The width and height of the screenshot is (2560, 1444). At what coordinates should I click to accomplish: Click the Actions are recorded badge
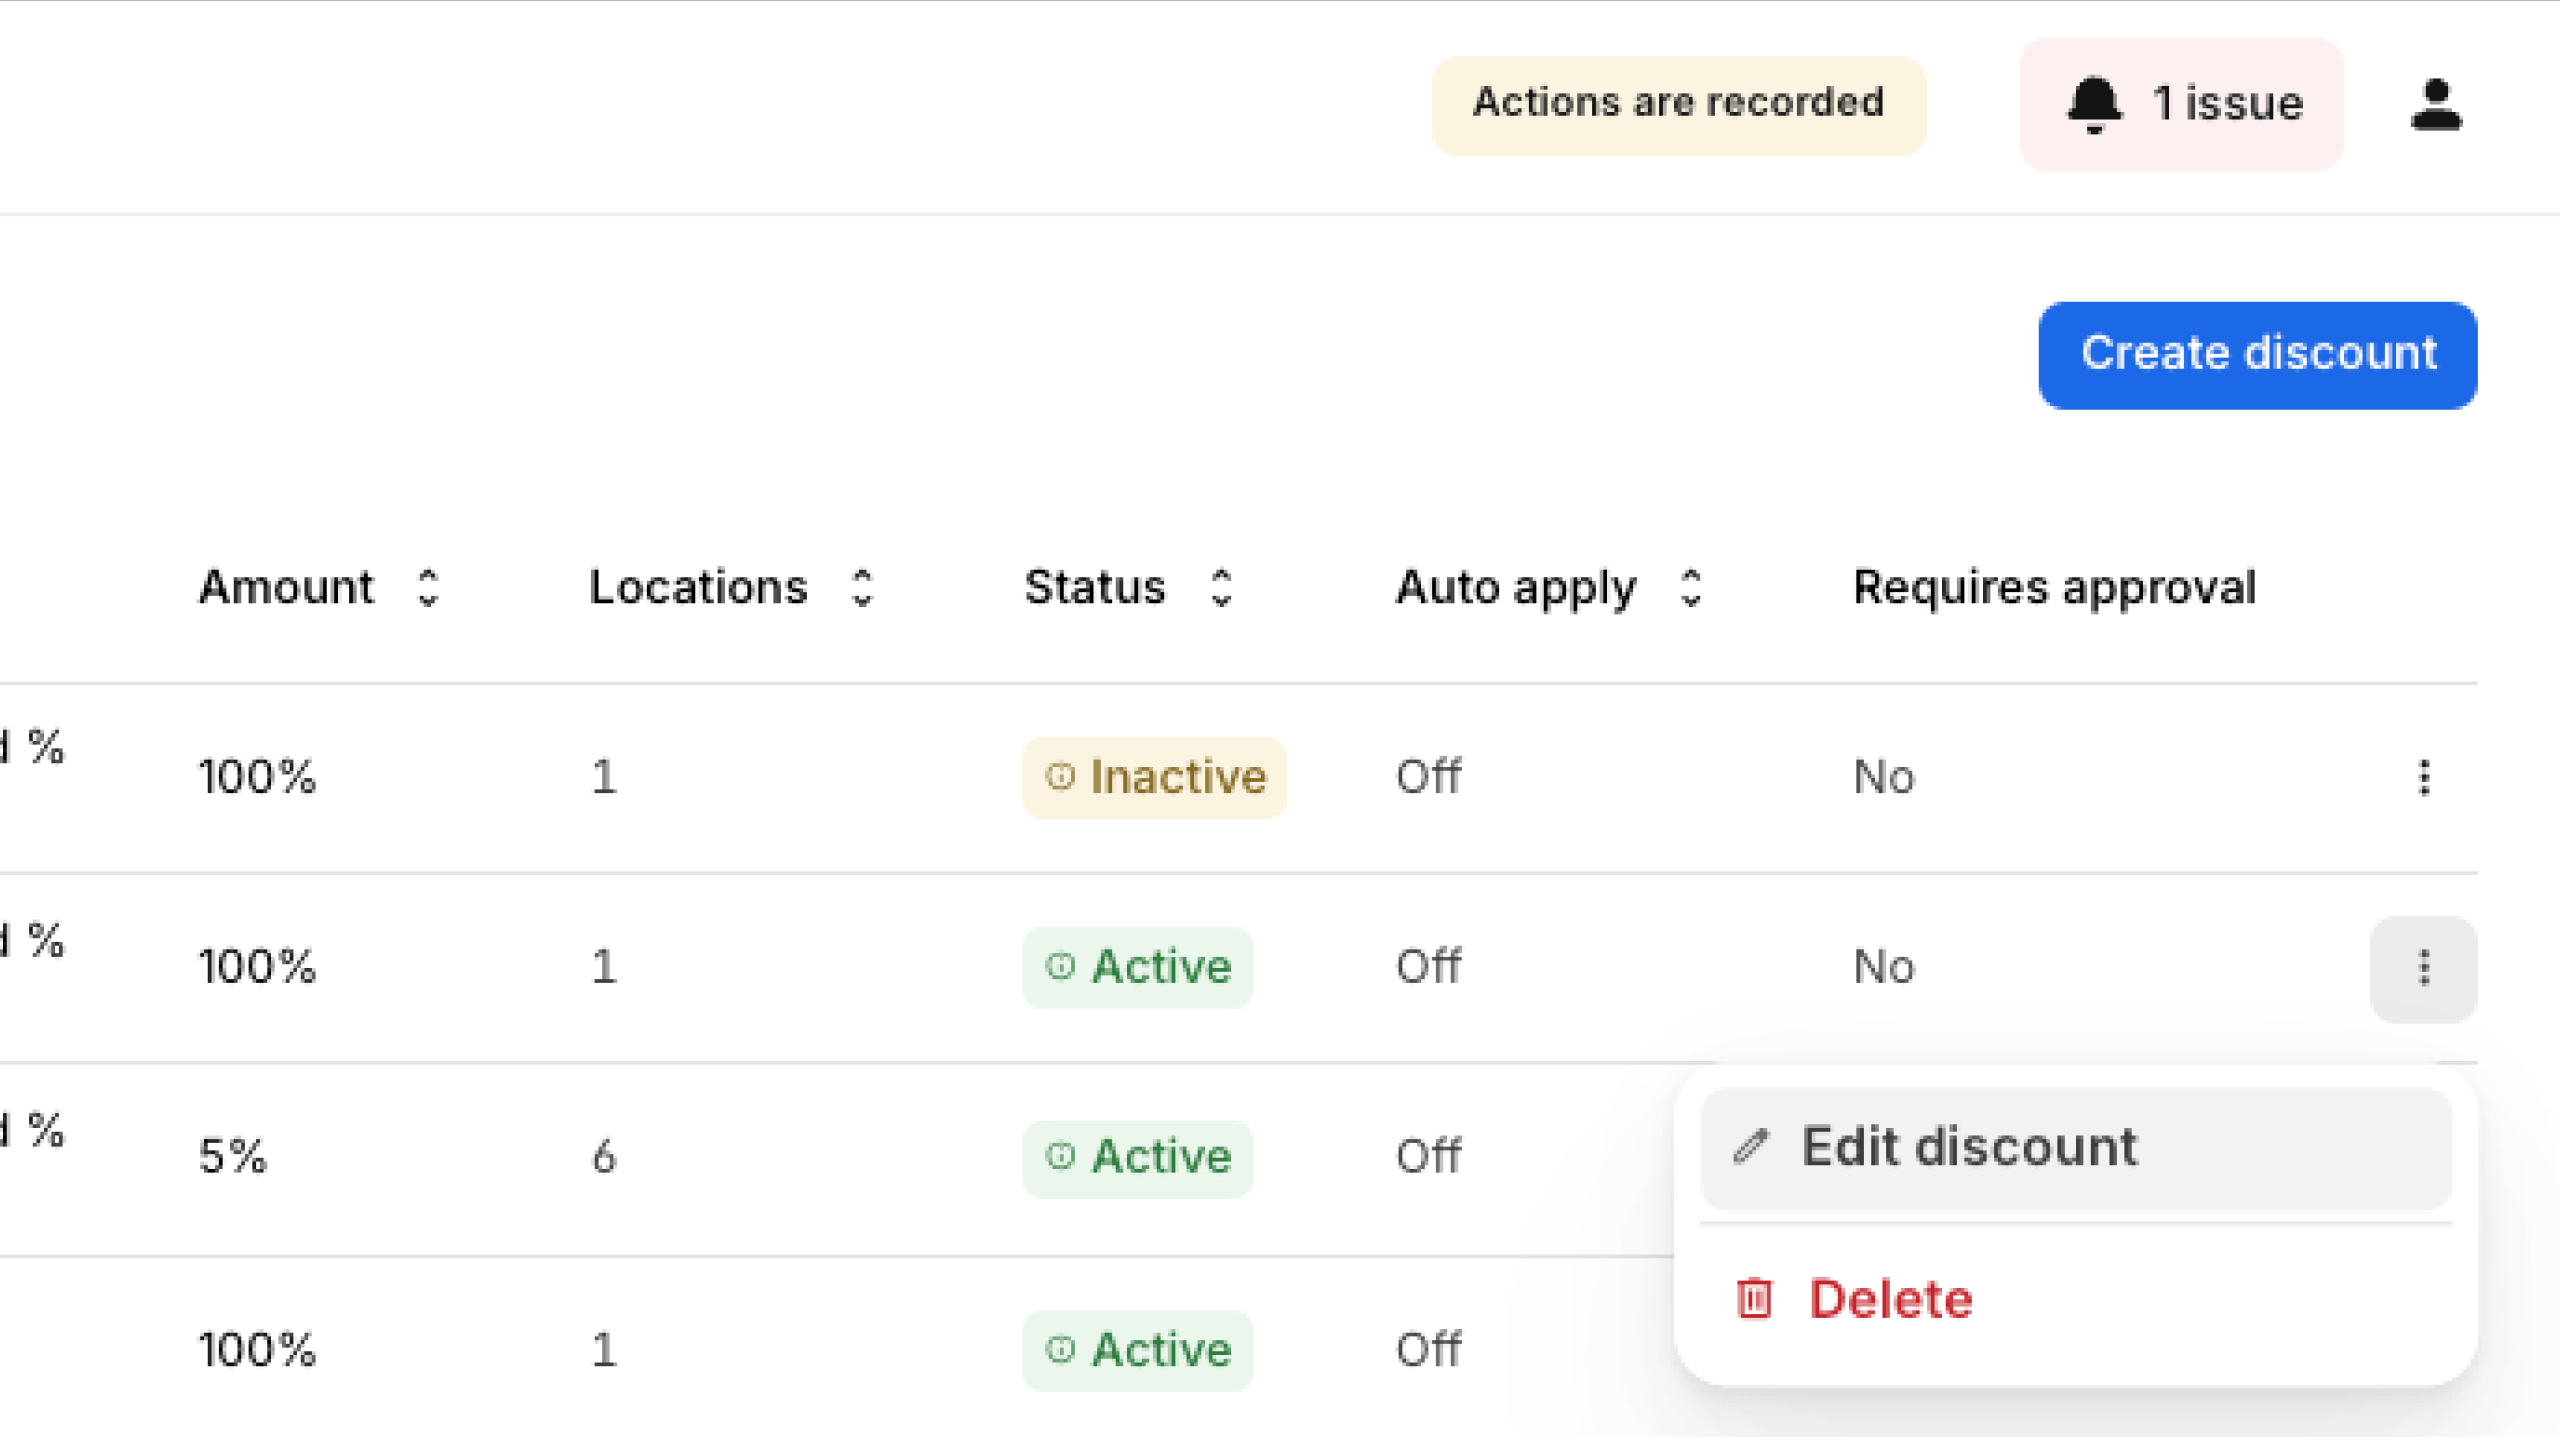coord(1678,104)
